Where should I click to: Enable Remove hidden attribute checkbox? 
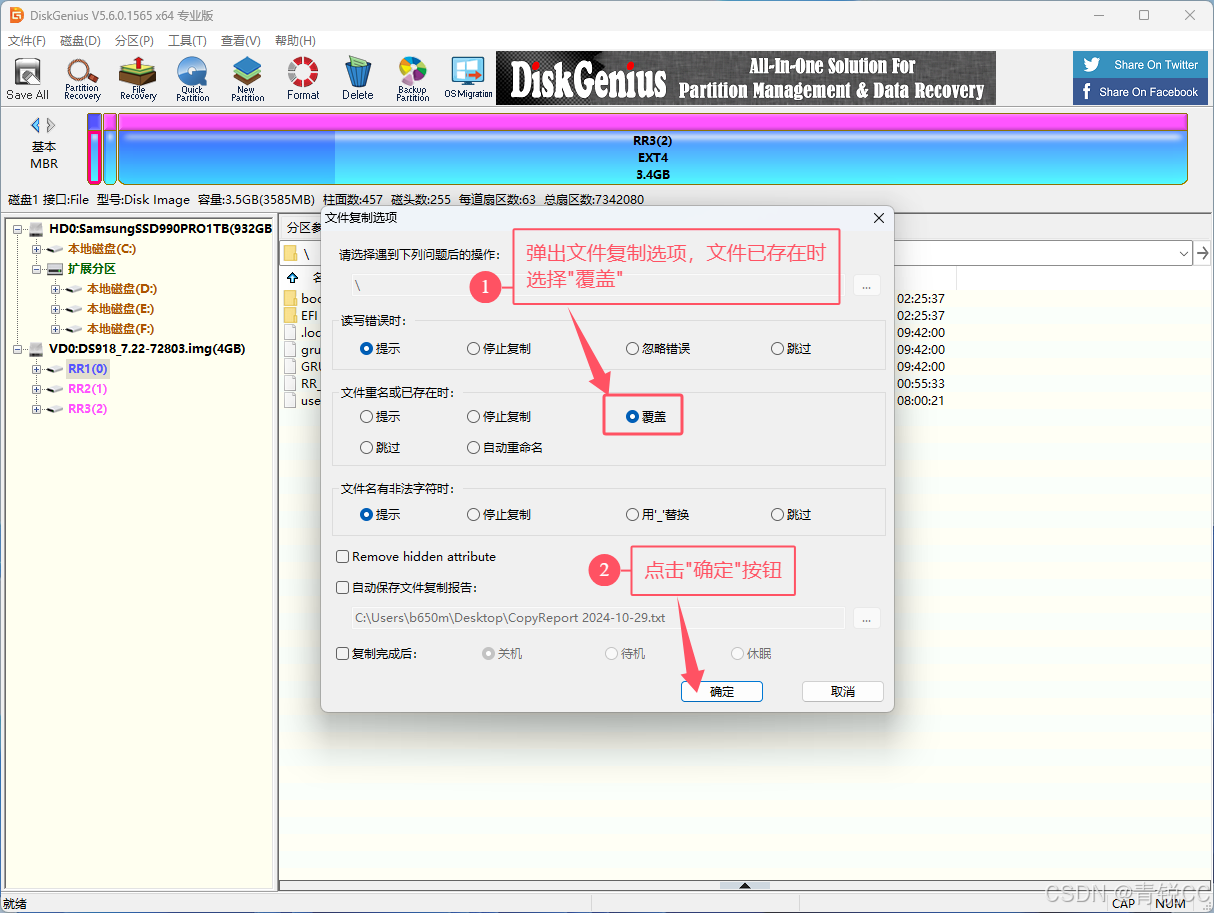[416, 557]
